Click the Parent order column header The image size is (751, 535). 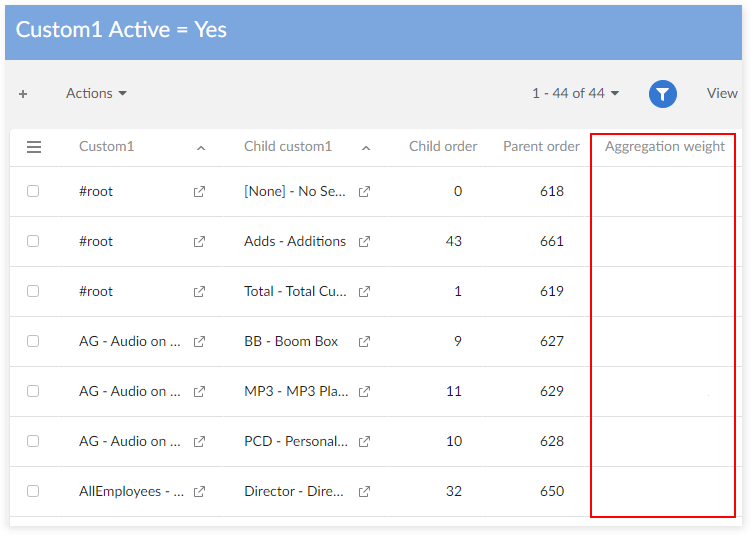(541, 147)
